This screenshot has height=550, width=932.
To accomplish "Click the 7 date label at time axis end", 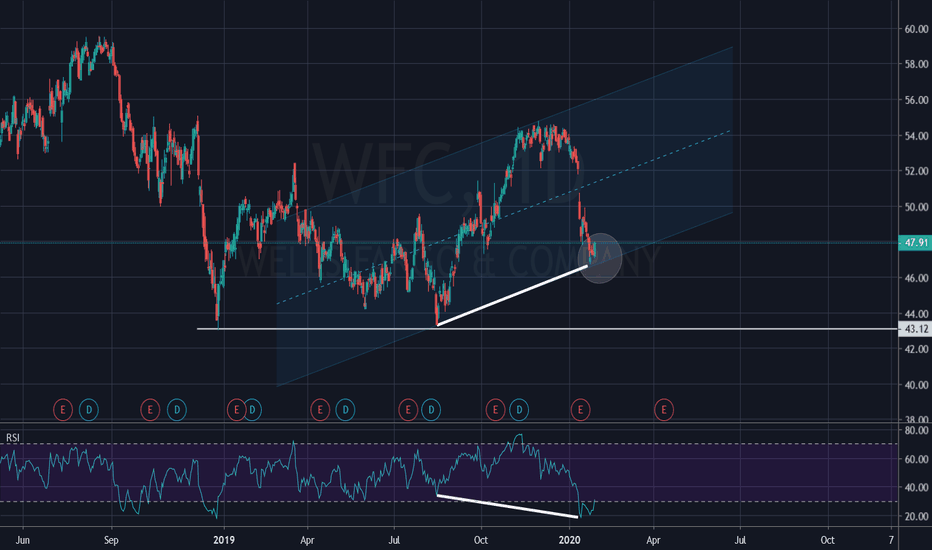I will click(x=892, y=540).
